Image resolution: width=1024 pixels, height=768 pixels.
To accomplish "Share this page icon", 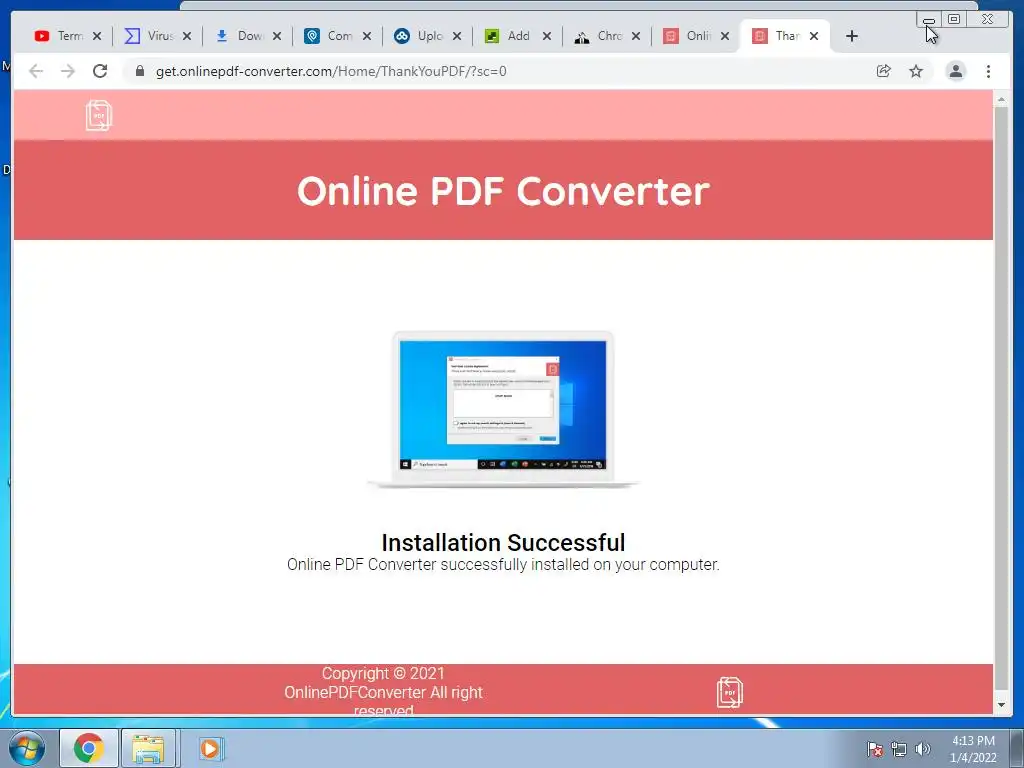I will coord(884,71).
